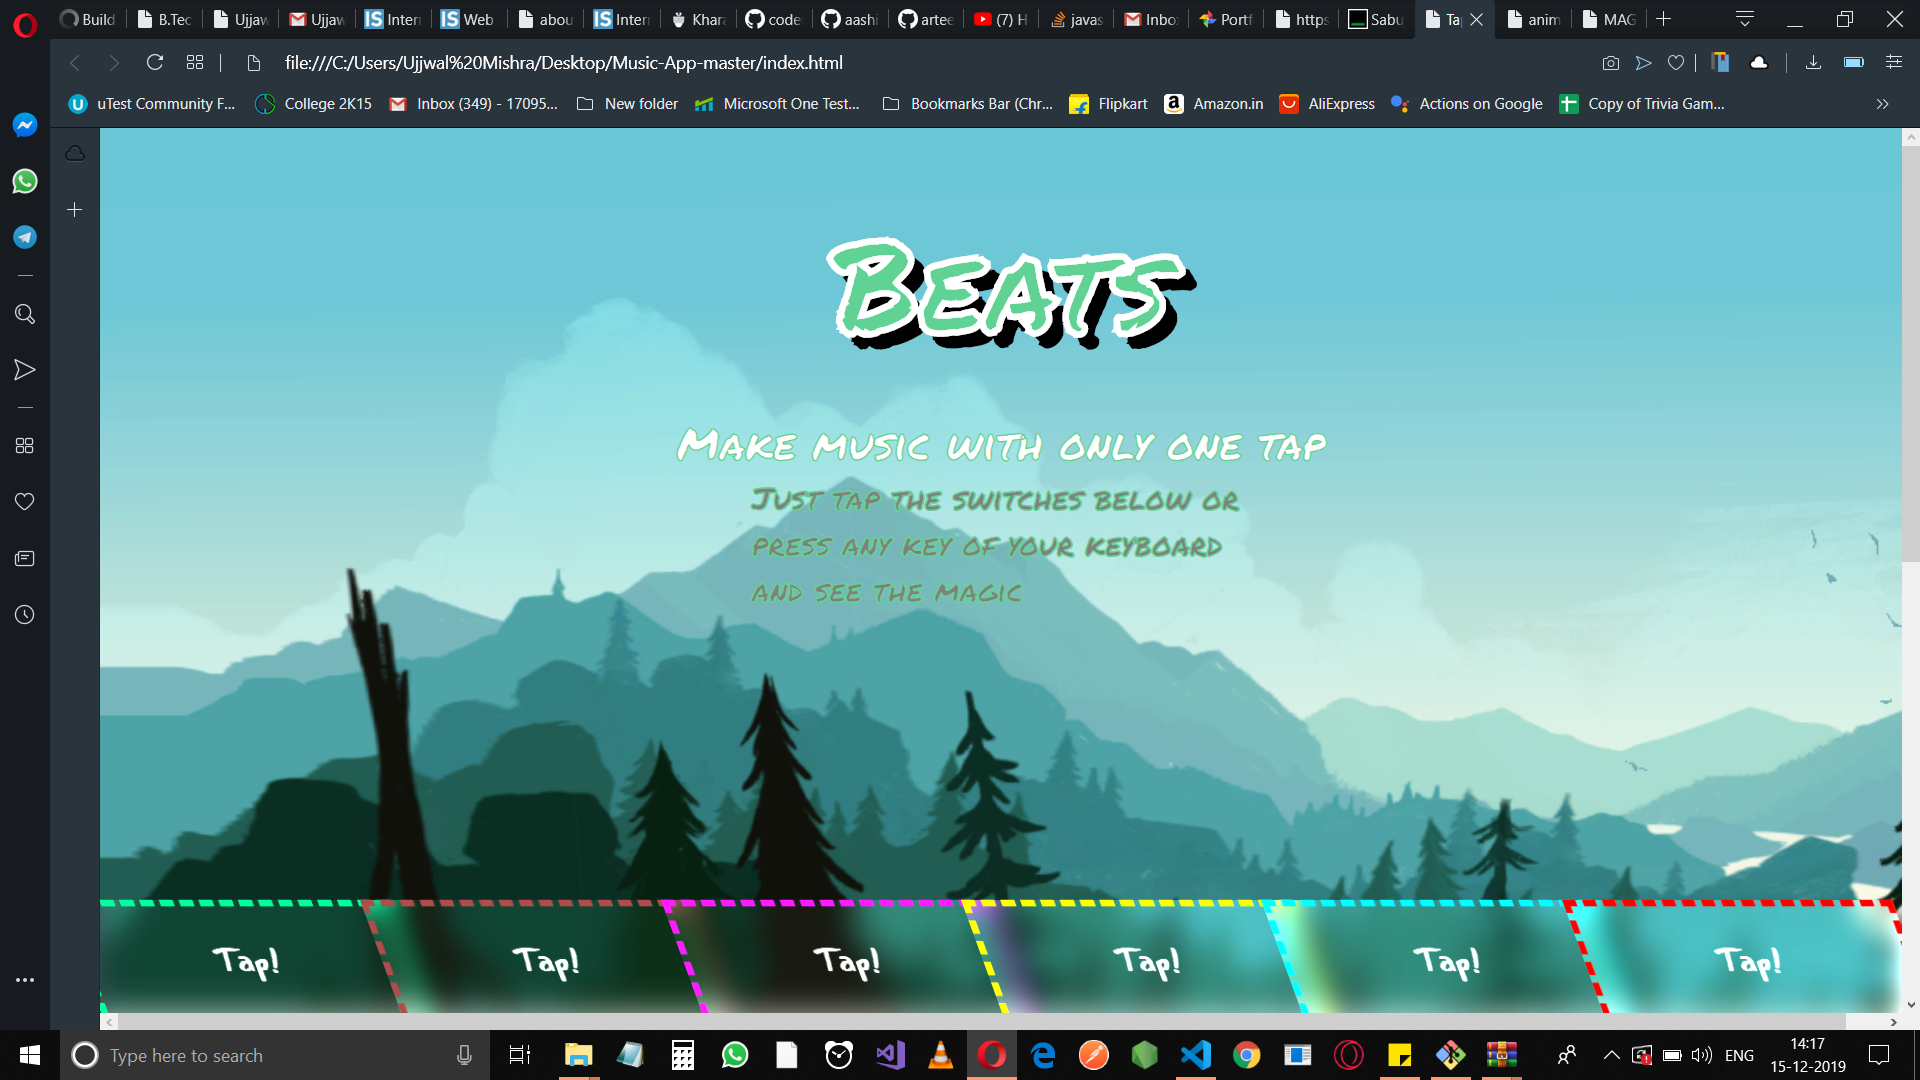Take a snapshot with the camera icon
This screenshot has width=1920, height=1080.
[1610, 63]
